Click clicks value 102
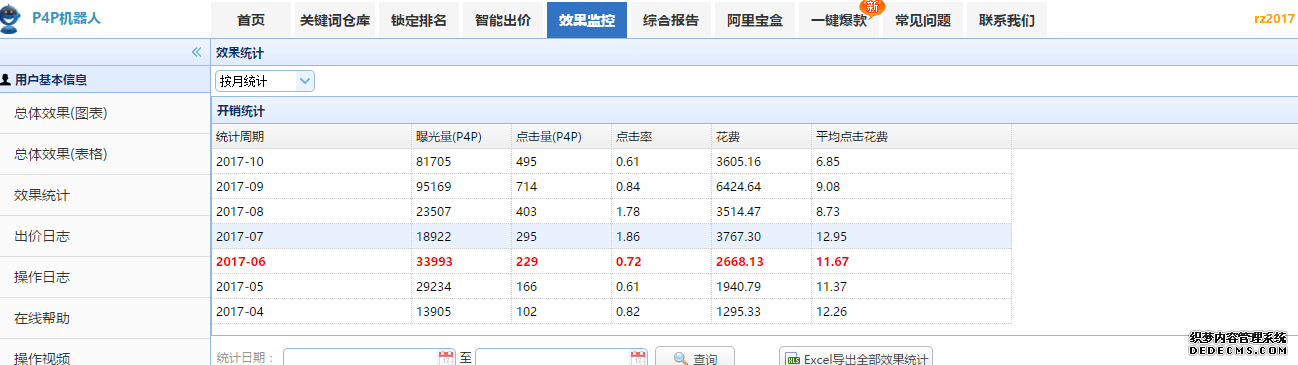Screen dimensions: 1298x365 pyautogui.click(x=526, y=312)
